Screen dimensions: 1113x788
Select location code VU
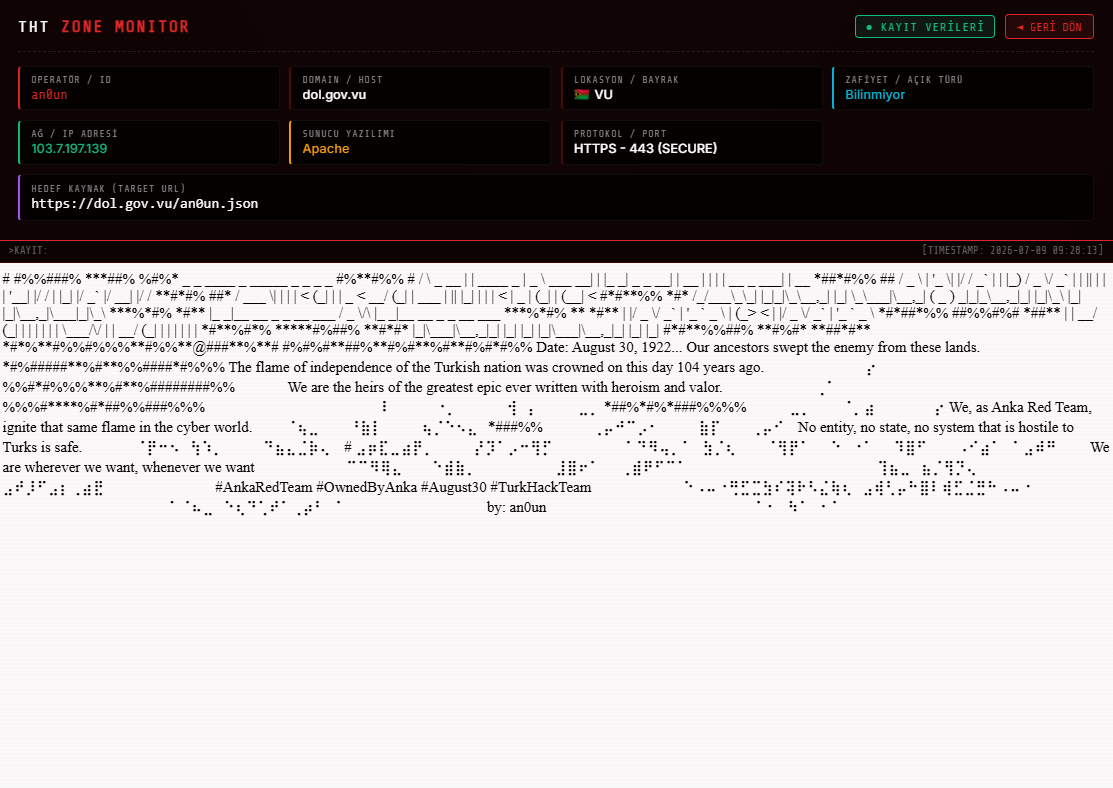coord(603,95)
